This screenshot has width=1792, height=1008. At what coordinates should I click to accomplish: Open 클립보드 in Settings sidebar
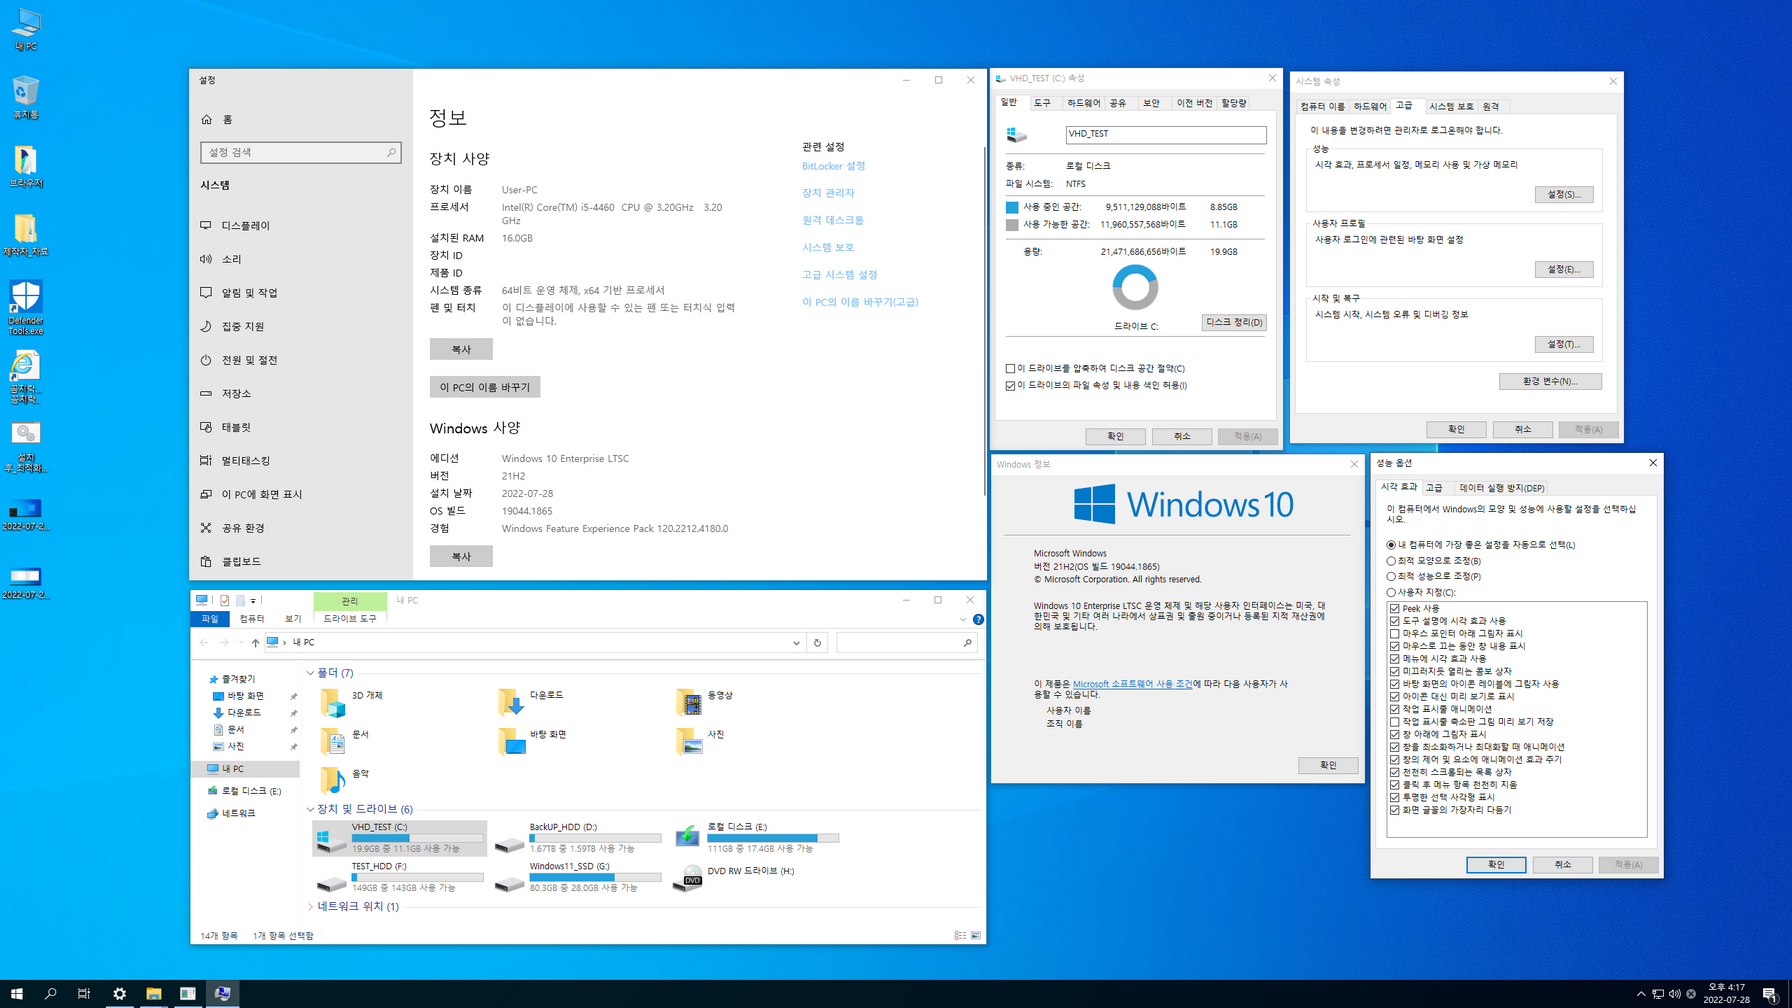300,562
